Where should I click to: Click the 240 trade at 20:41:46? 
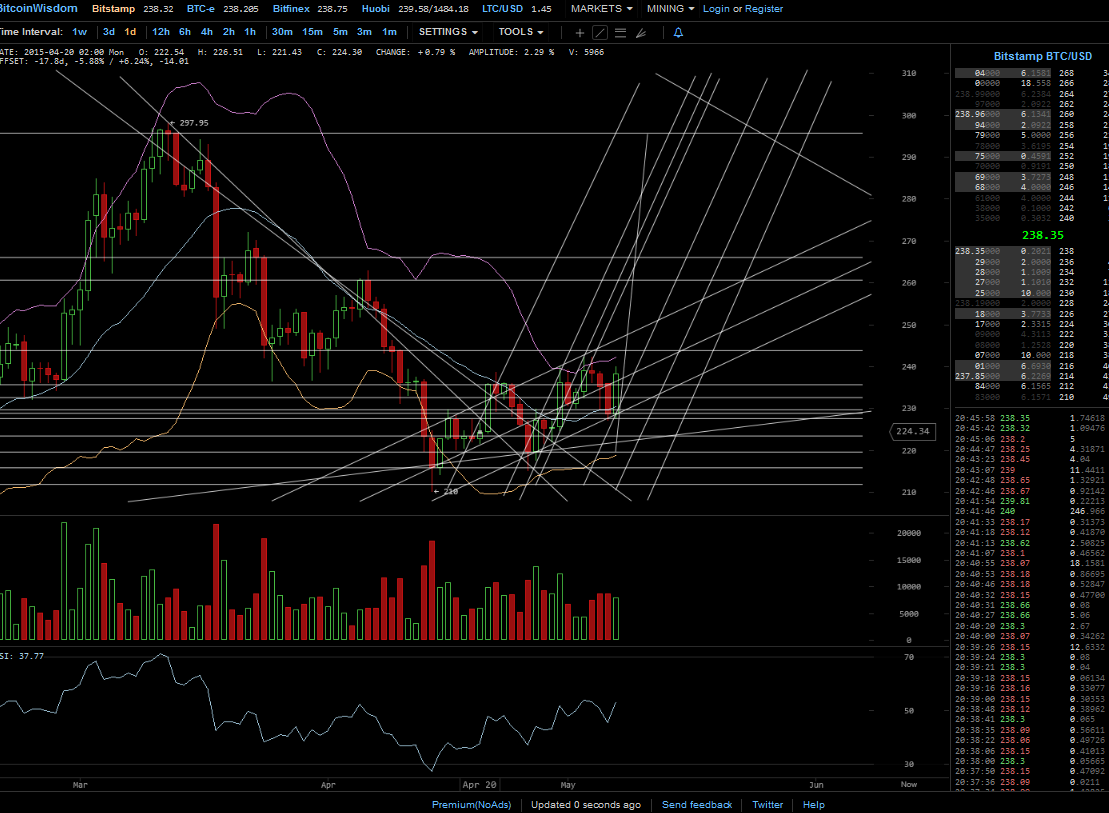pyautogui.click(x=1007, y=511)
